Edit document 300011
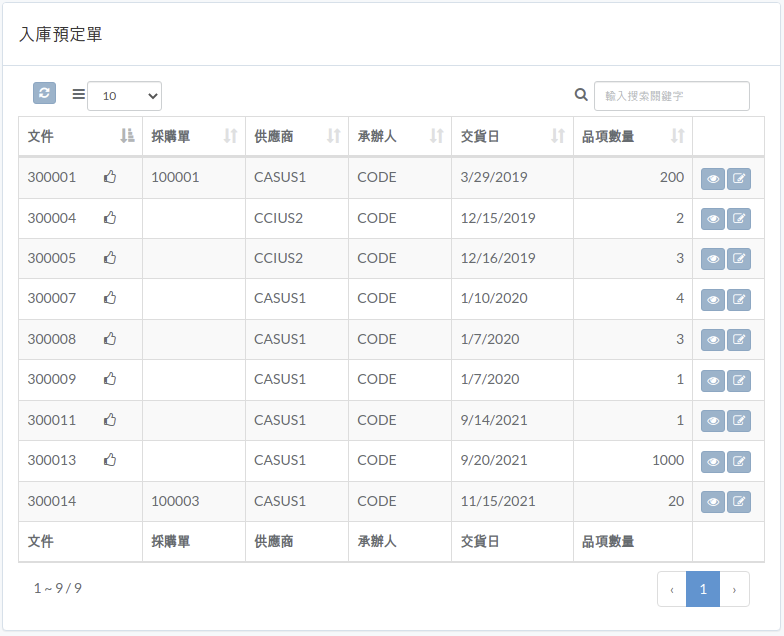Viewport: 784px width, 636px height. (x=739, y=421)
